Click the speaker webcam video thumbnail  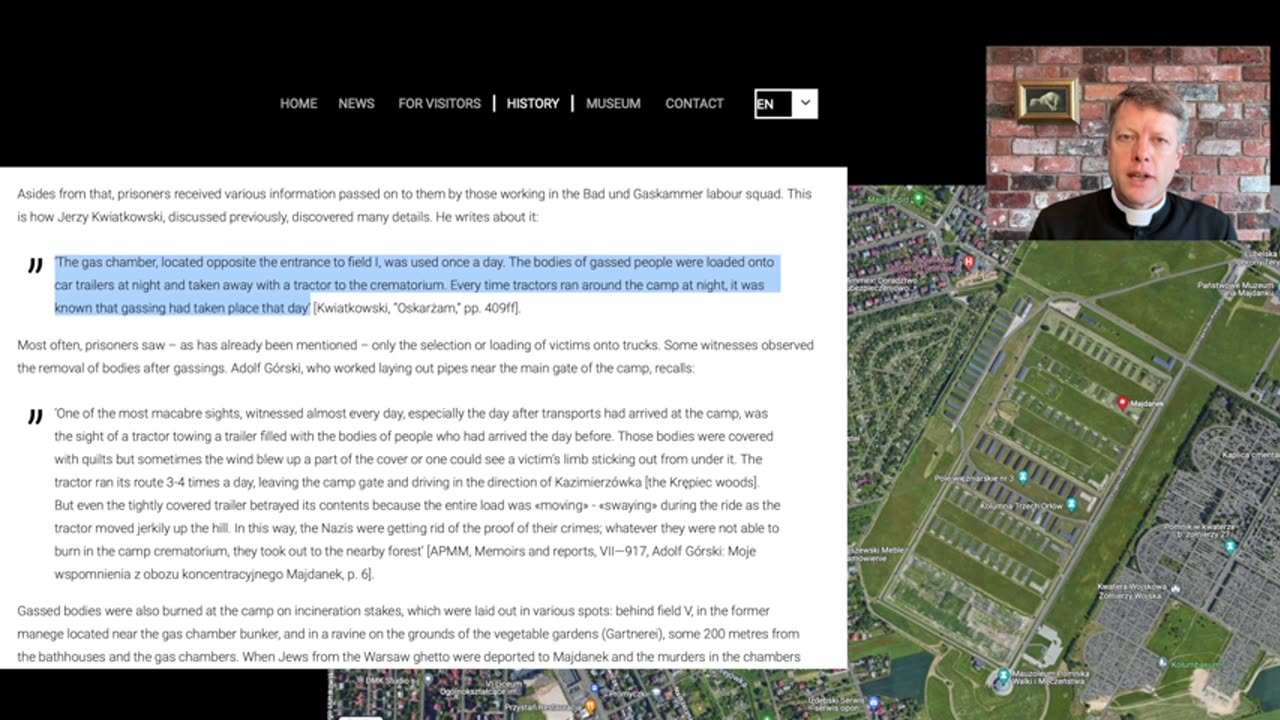pos(1128,143)
